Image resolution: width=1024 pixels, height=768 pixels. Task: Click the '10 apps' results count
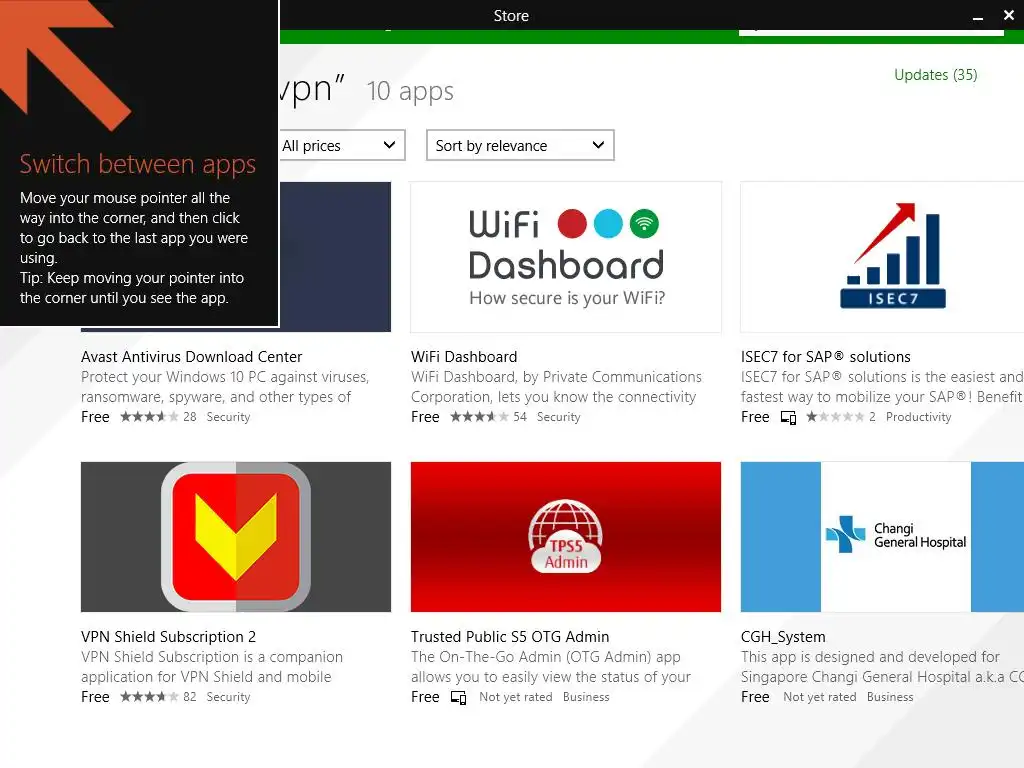[x=410, y=91]
